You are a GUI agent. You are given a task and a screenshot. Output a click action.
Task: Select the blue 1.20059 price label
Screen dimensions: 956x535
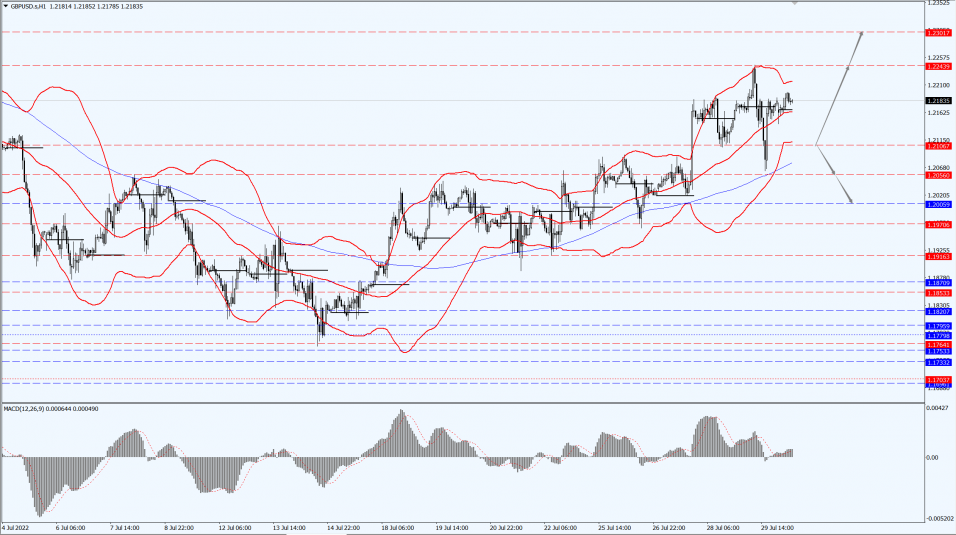[x=938, y=204]
